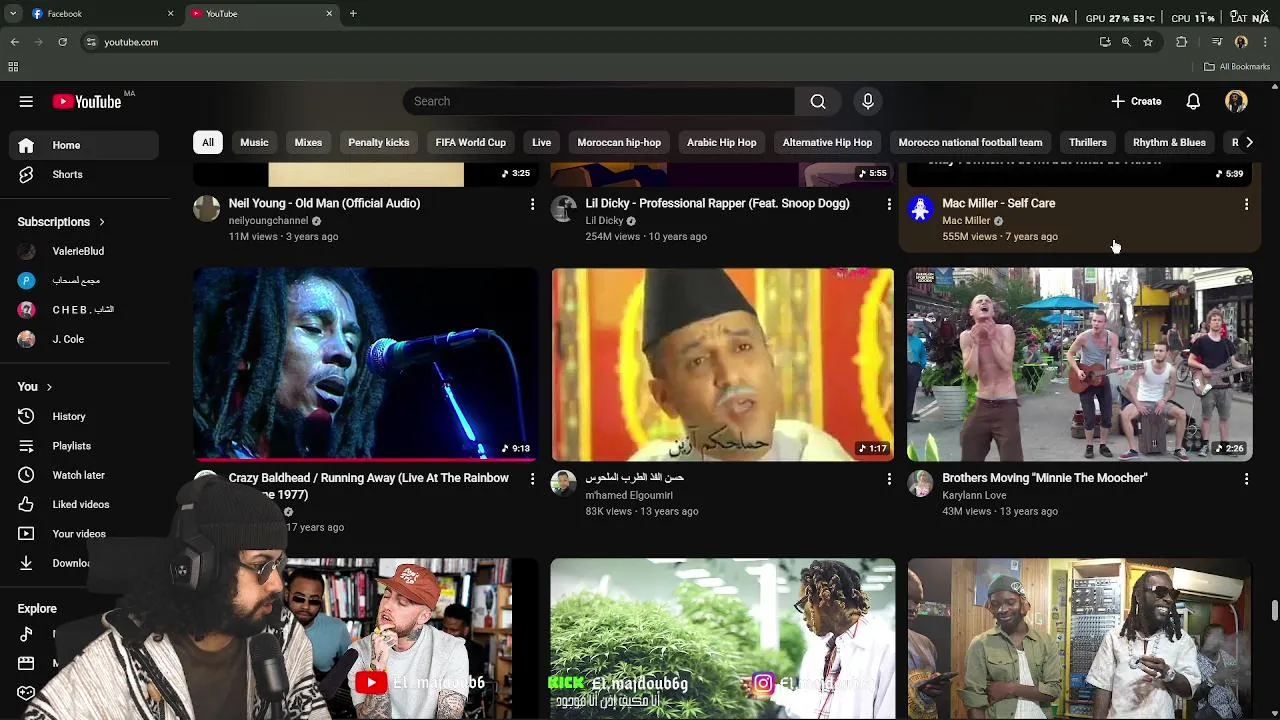Open Lil Dicky Professional Rapper title
This screenshot has width=1280, height=720.
click(x=717, y=203)
